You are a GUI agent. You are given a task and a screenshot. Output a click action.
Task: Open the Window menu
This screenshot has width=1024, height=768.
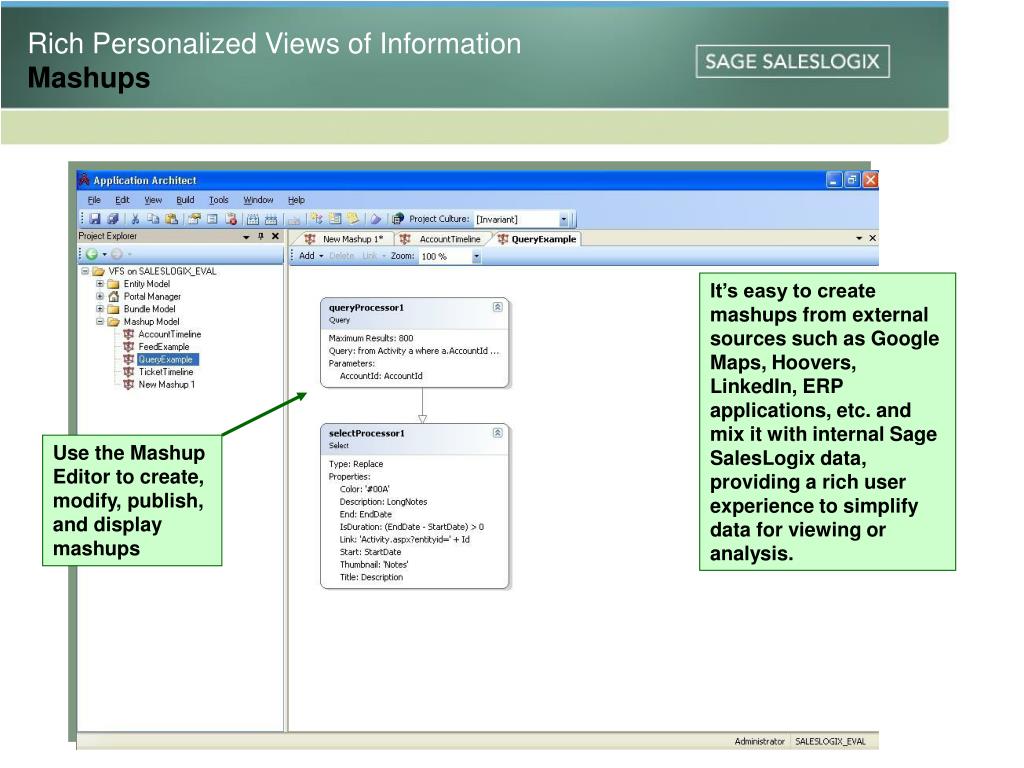click(x=259, y=200)
